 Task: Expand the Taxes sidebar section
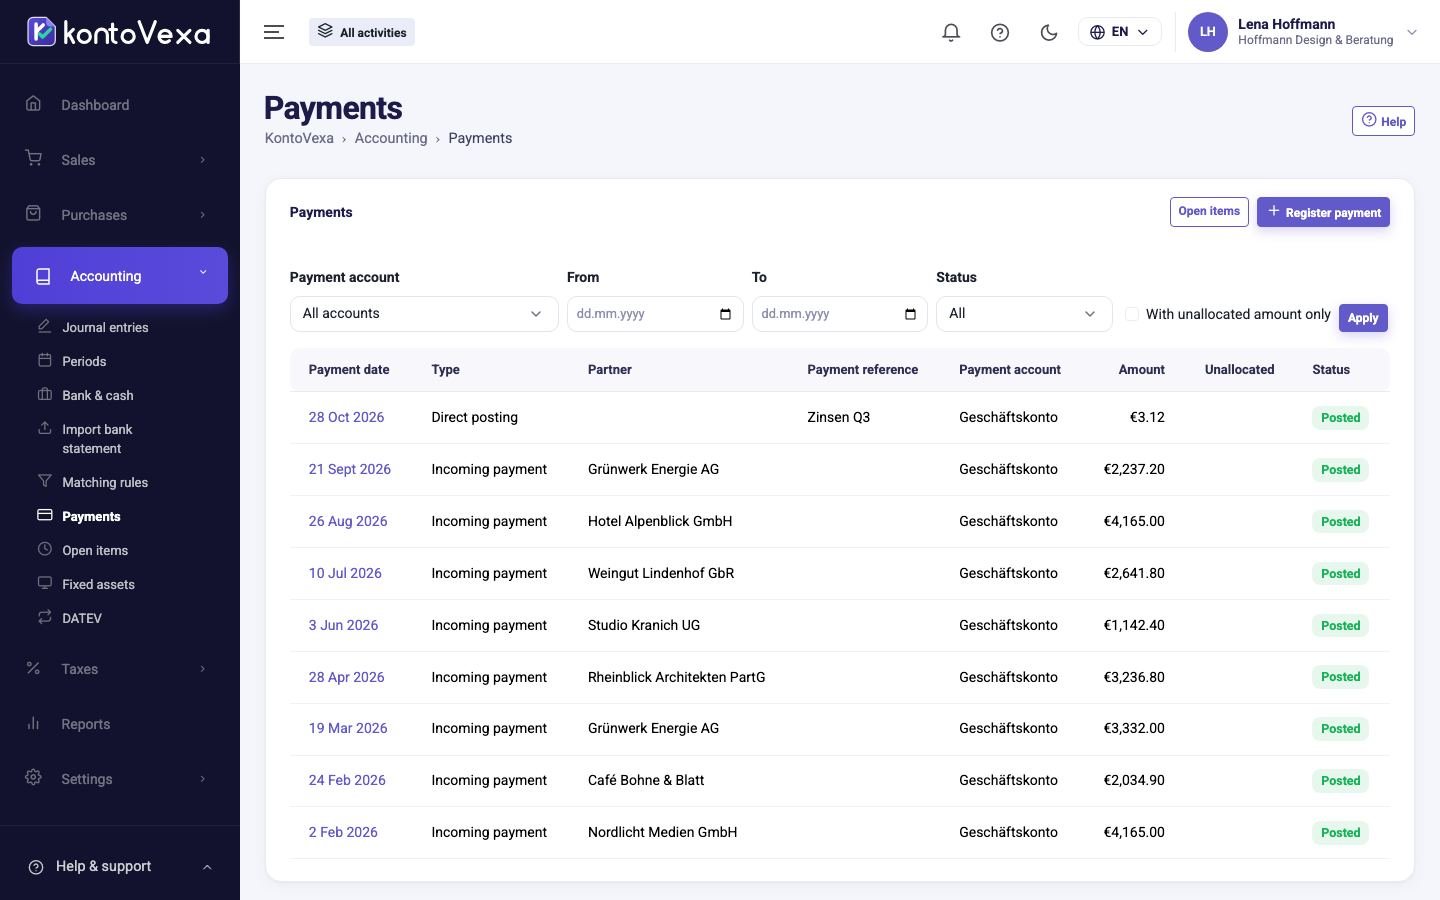(x=120, y=669)
